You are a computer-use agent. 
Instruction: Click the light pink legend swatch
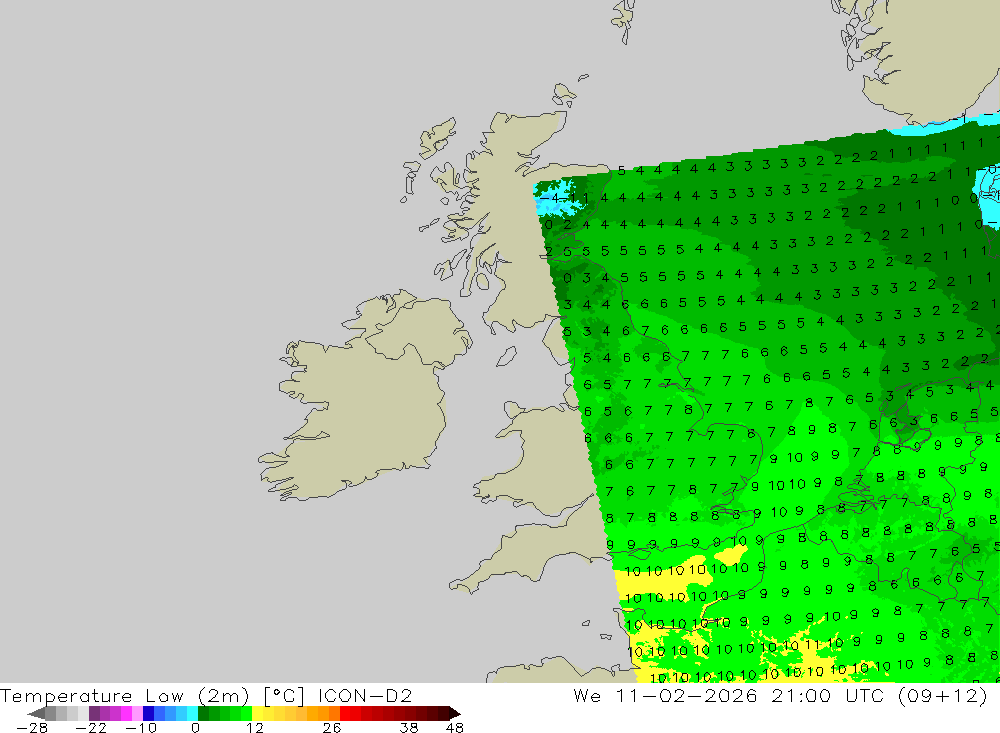click(x=137, y=713)
